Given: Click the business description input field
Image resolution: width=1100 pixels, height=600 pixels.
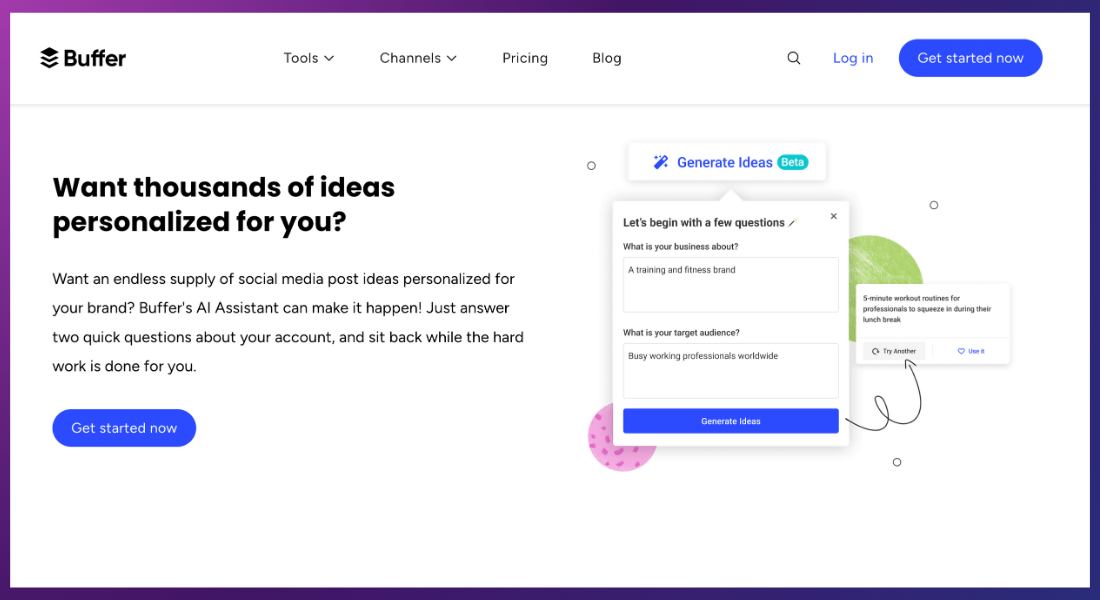Looking at the screenshot, I should [x=730, y=284].
